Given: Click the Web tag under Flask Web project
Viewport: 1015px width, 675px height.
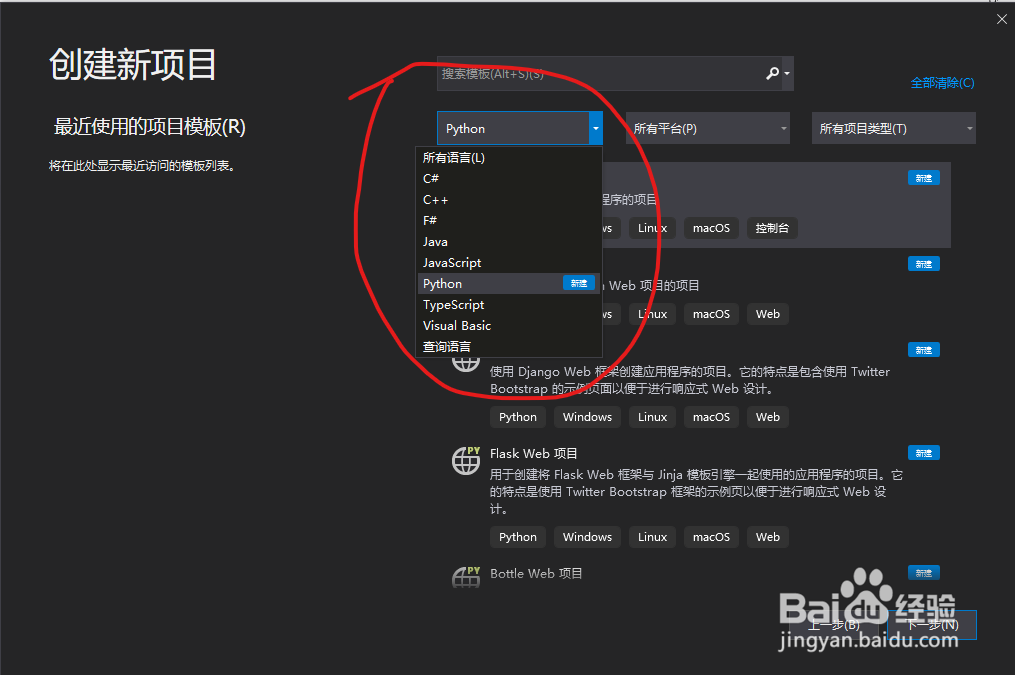Looking at the screenshot, I should point(768,537).
